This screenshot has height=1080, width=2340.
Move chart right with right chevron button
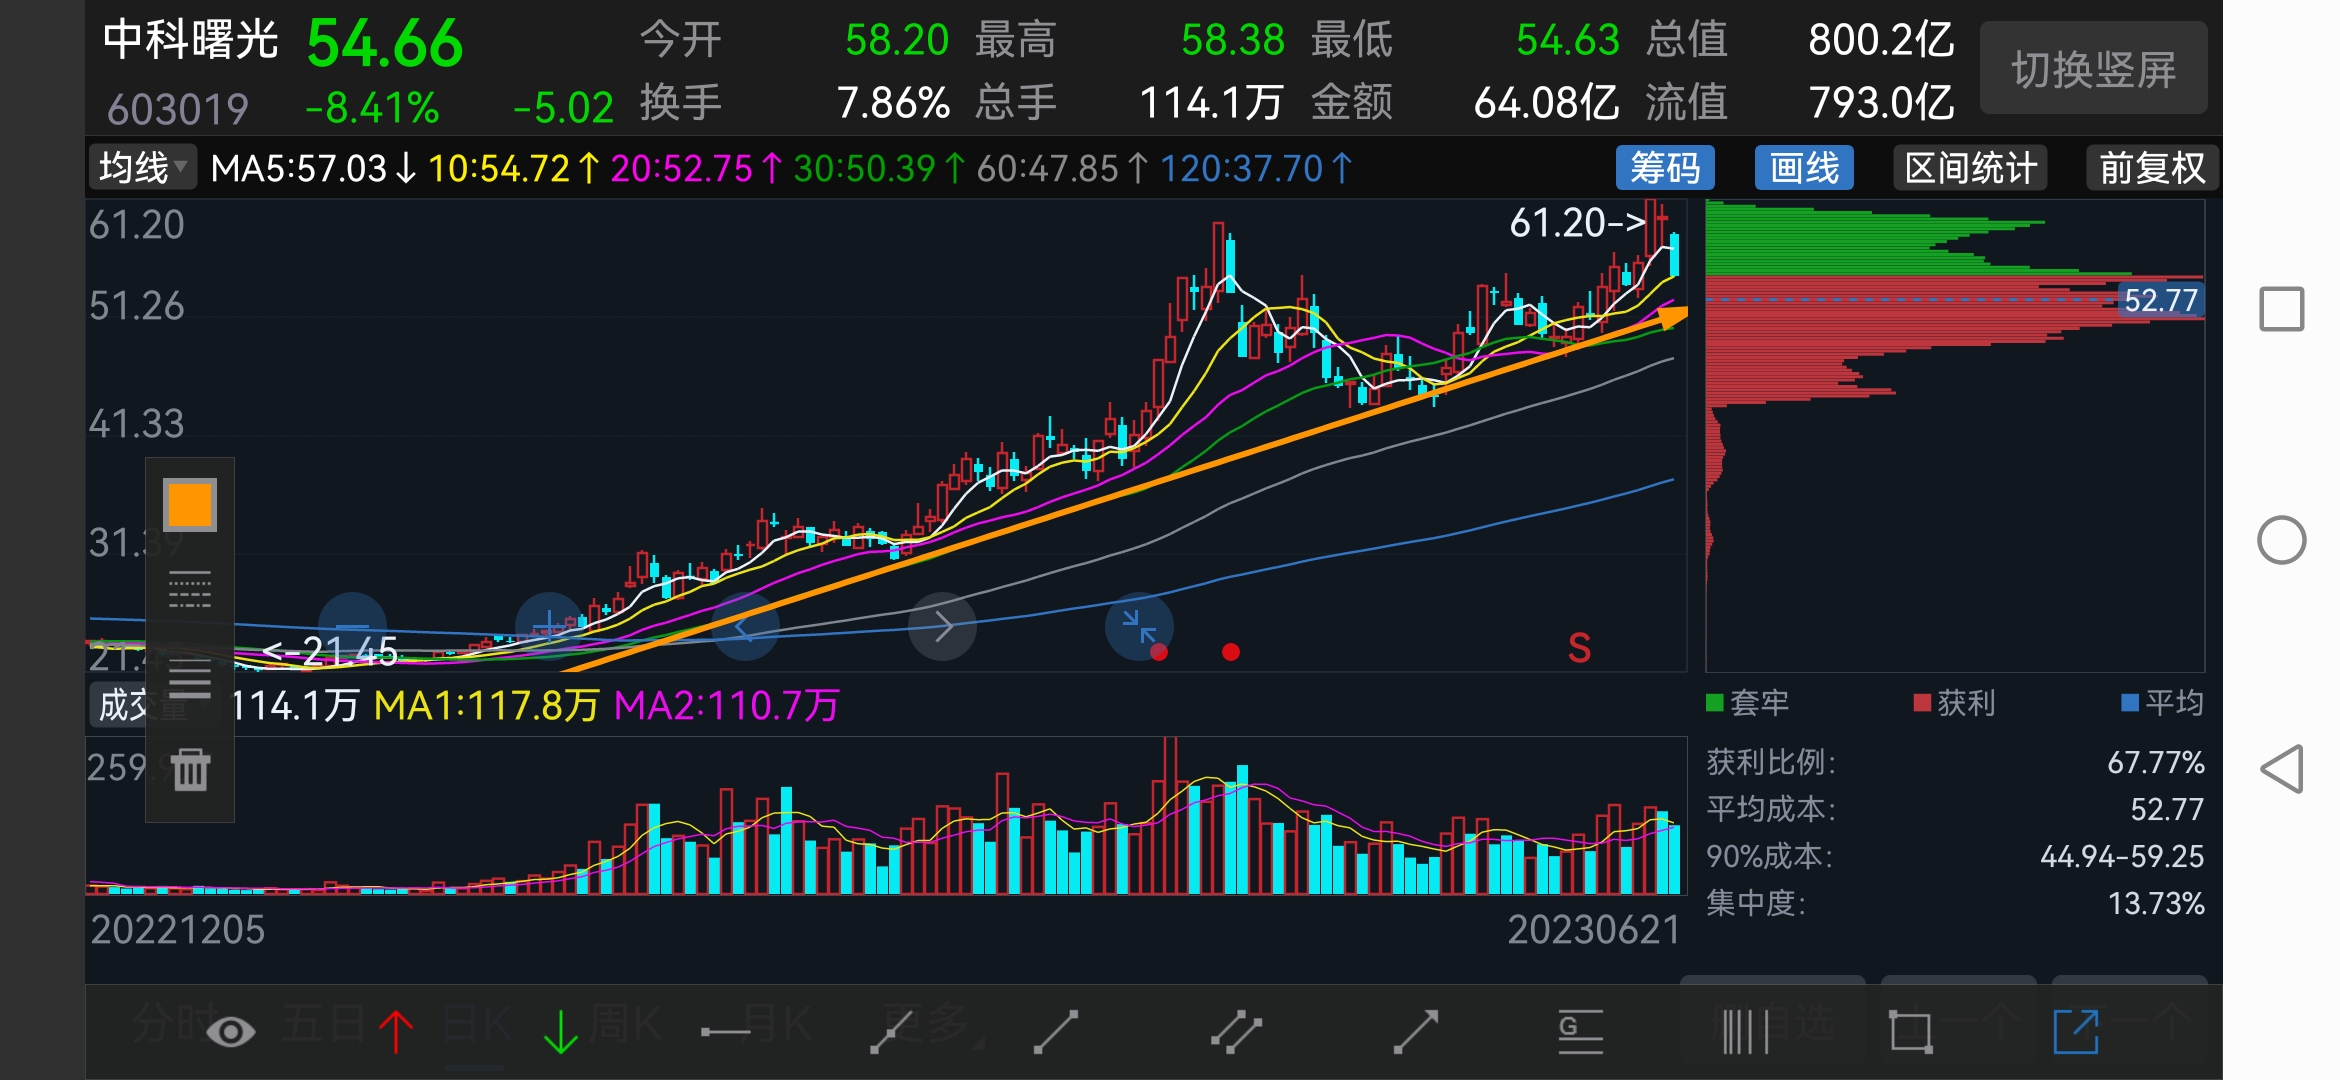point(942,627)
